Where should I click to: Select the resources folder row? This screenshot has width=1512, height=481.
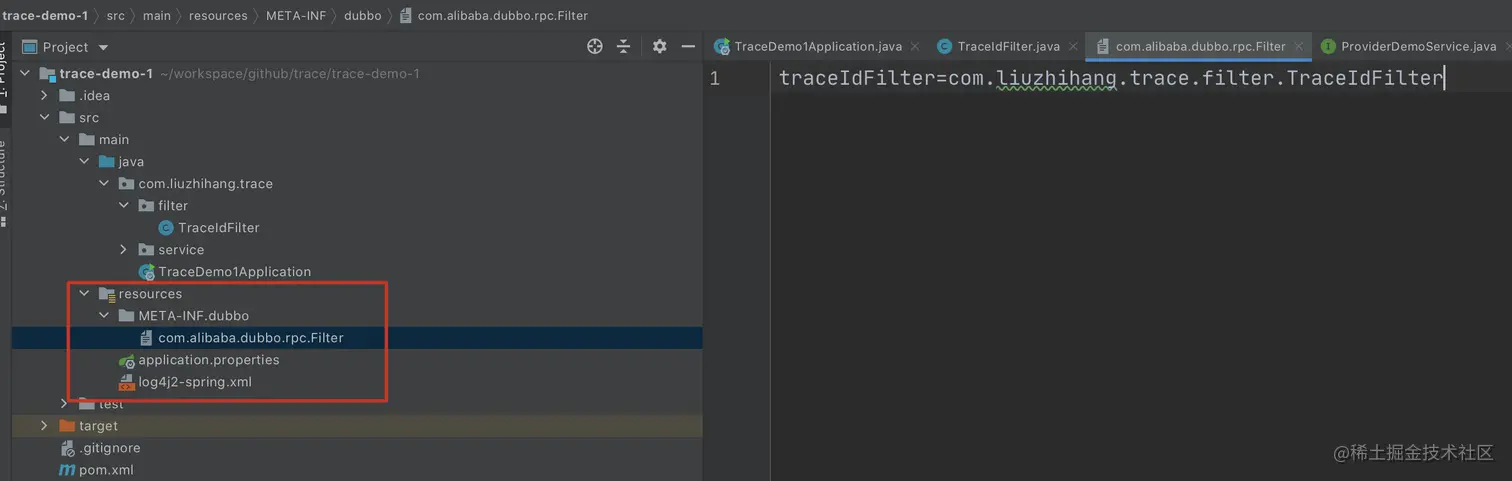(357, 294)
